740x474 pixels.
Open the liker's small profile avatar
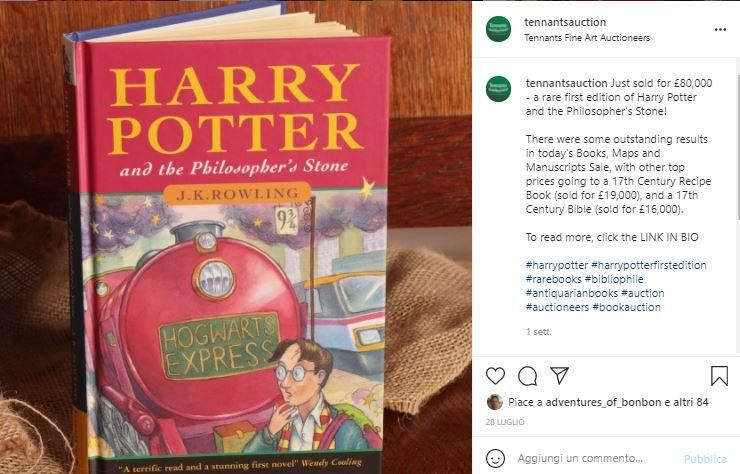coord(494,402)
